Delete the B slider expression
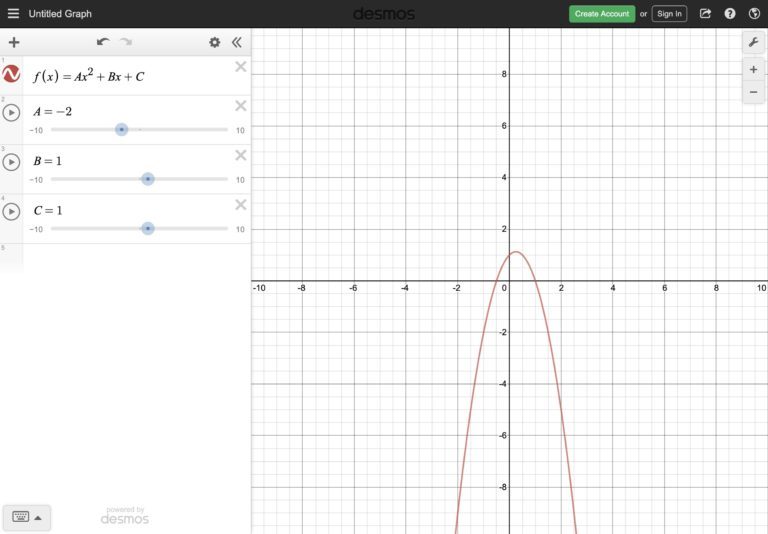 pyautogui.click(x=240, y=155)
